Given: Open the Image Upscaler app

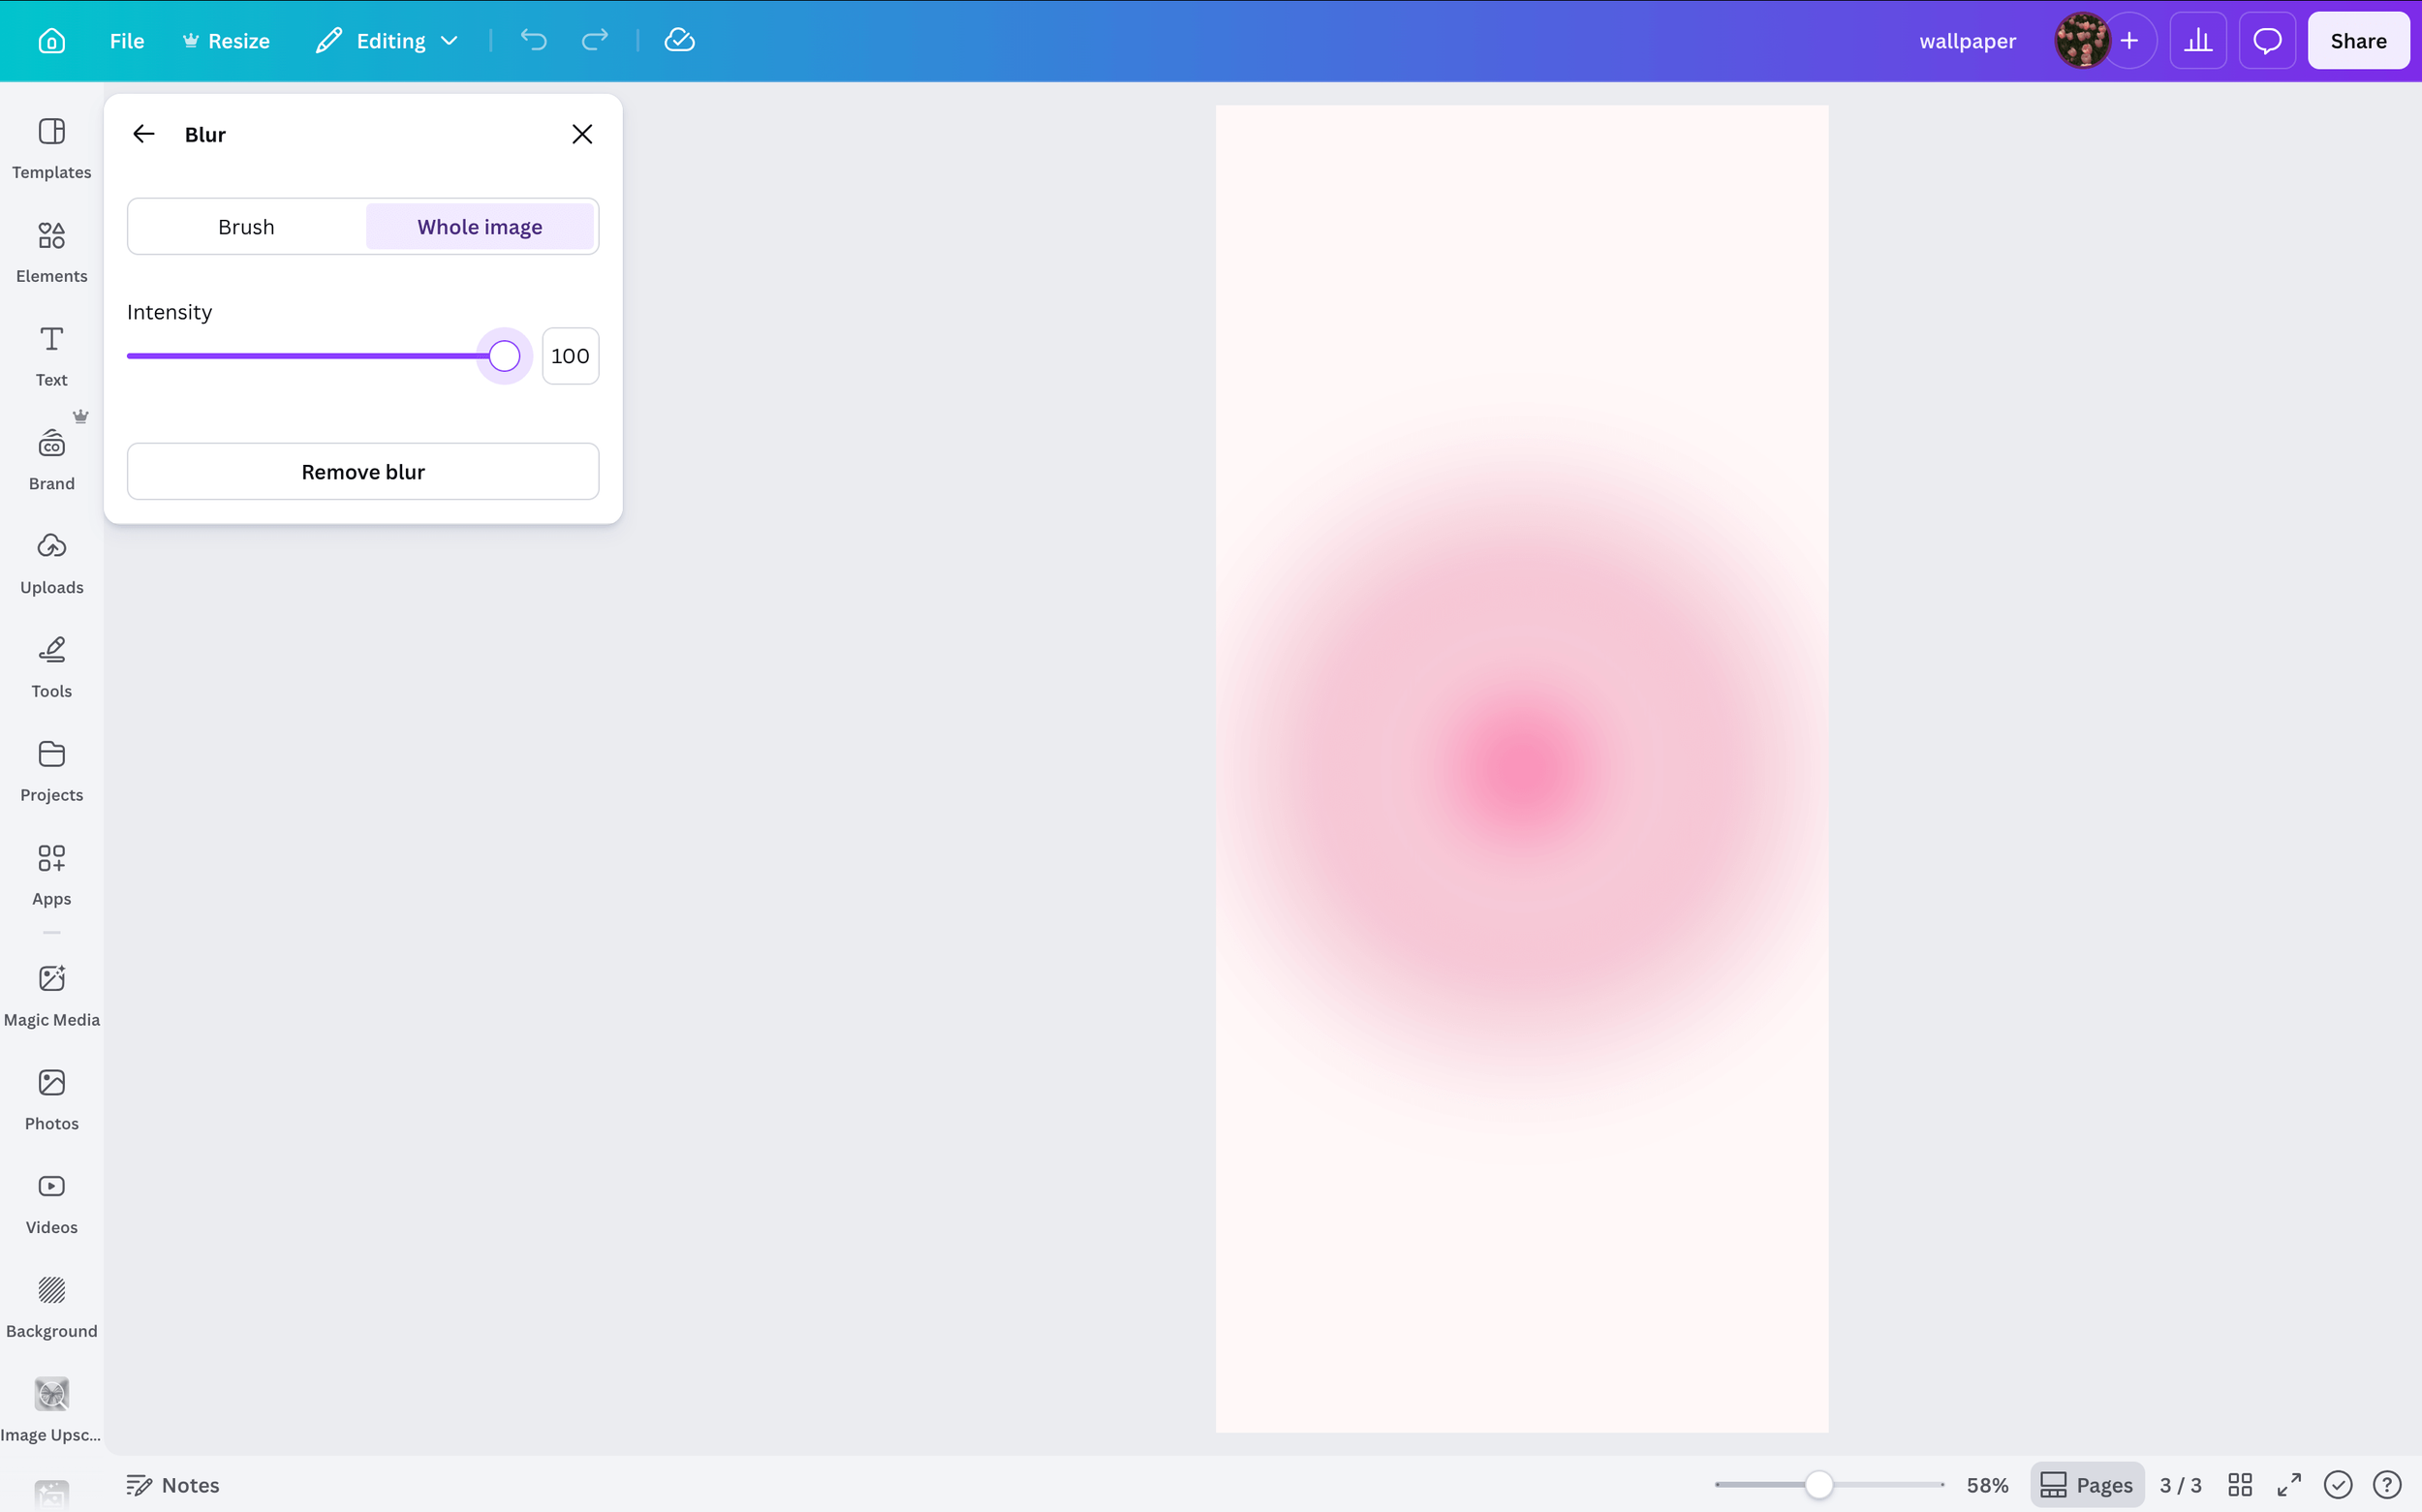Looking at the screenshot, I should click(x=51, y=1409).
